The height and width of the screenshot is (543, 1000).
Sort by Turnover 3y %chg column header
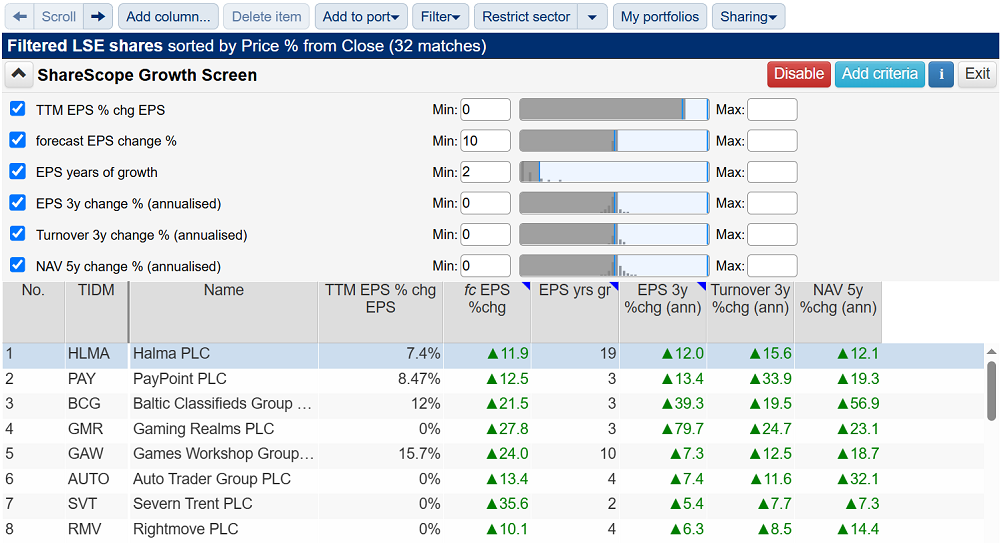pyautogui.click(x=751, y=312)
